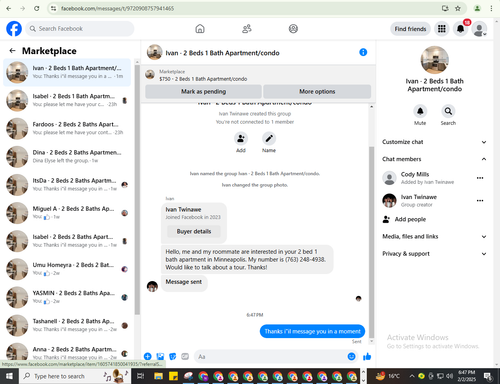Viewport: 500px width, 384px height.
Task: Open the Facebook home logo
Action: 14,29
